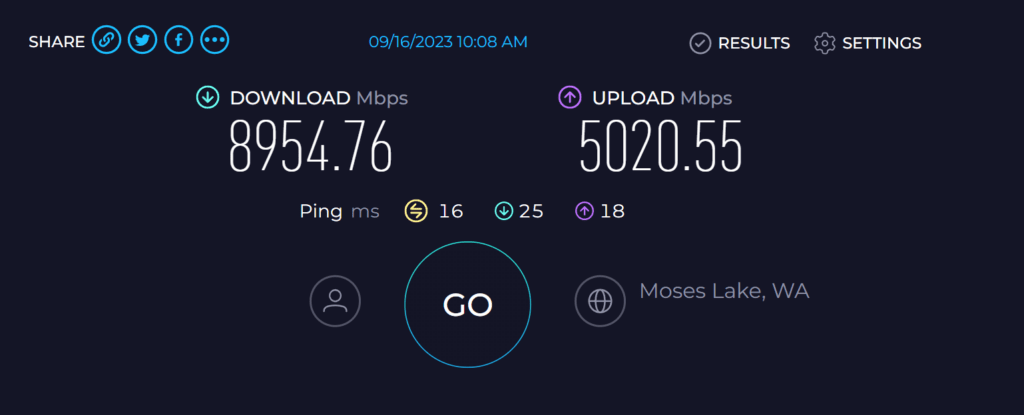Click the purple upload ping icon
The height and width of the screenshot is (415, 1024).
(584, 211)
